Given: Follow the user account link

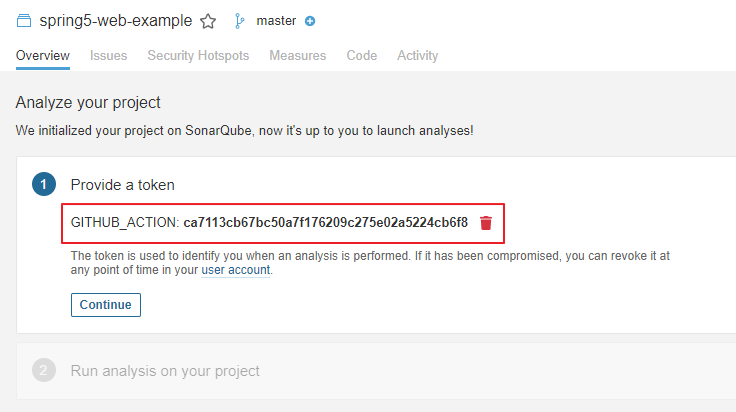Looking at the screenshot, I should click(x=236, y=270).
